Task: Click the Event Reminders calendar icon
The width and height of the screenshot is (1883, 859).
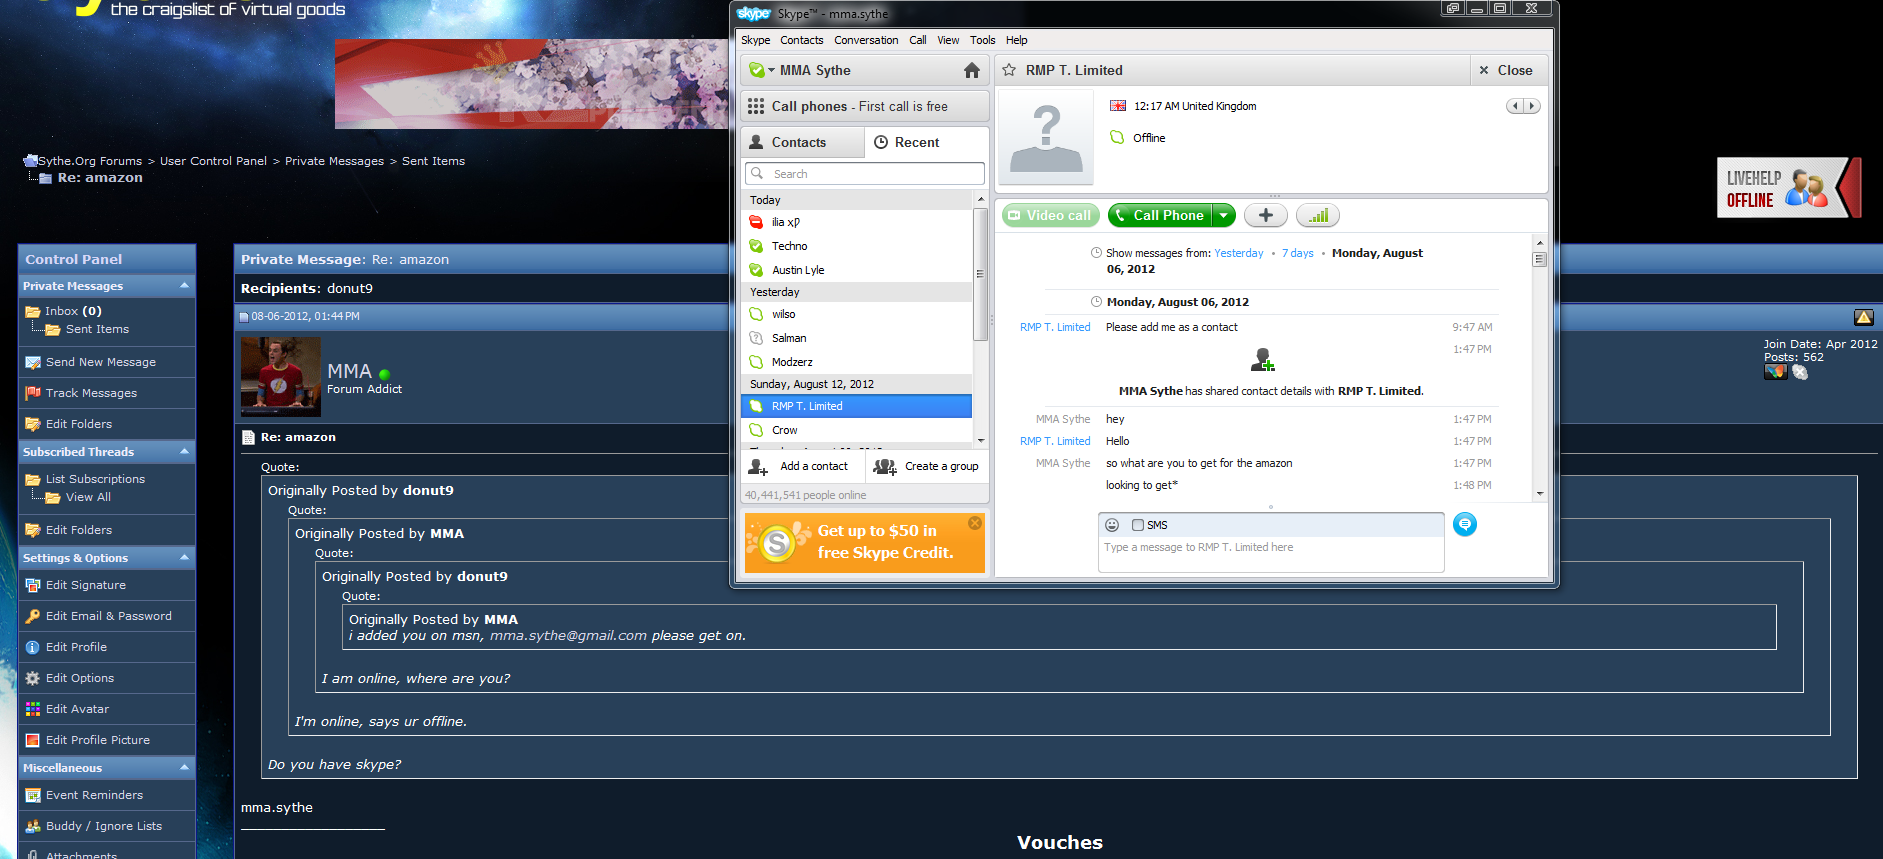Action: (33, 795)
